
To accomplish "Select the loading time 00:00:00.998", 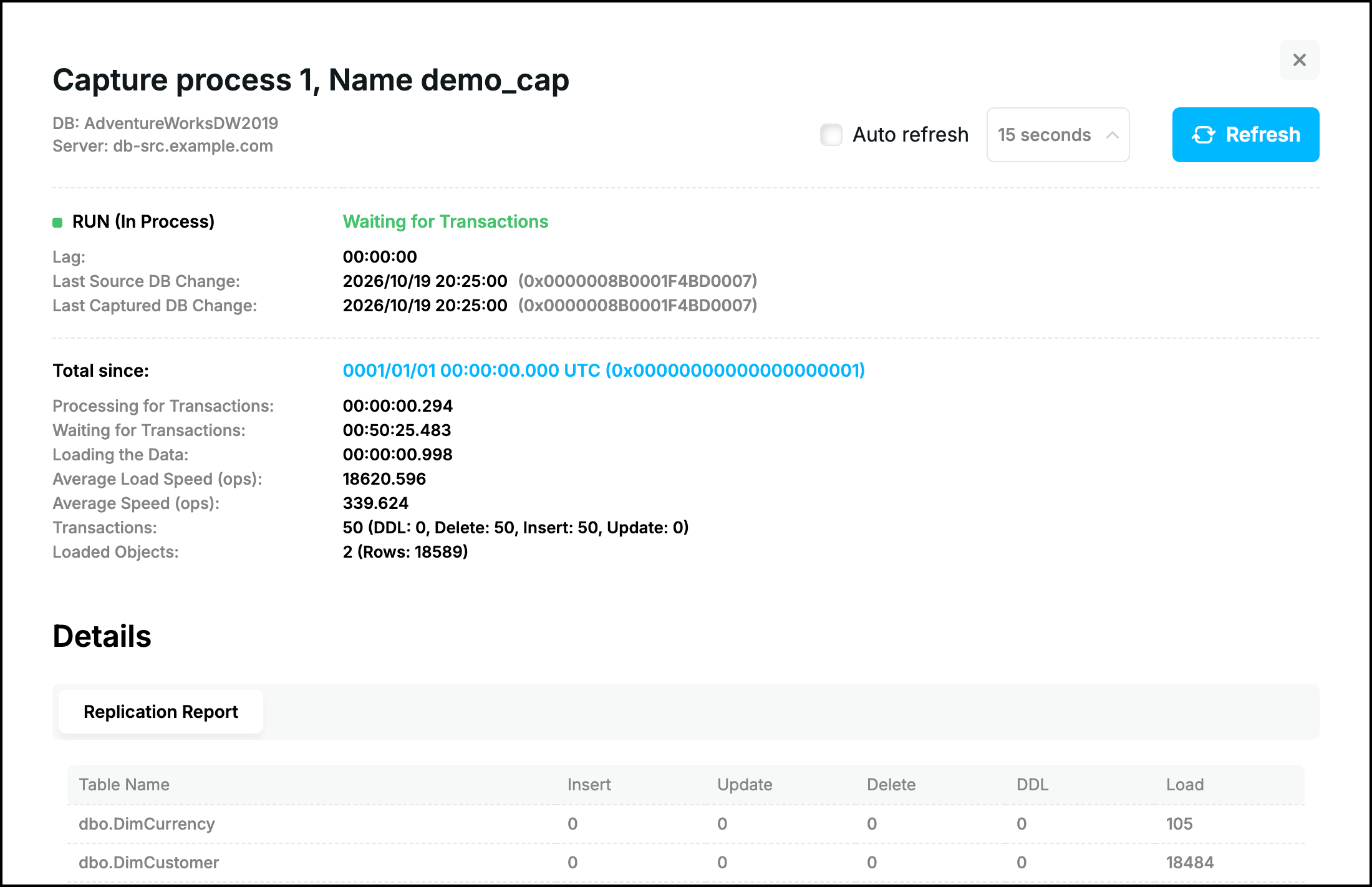I will 398,455.
